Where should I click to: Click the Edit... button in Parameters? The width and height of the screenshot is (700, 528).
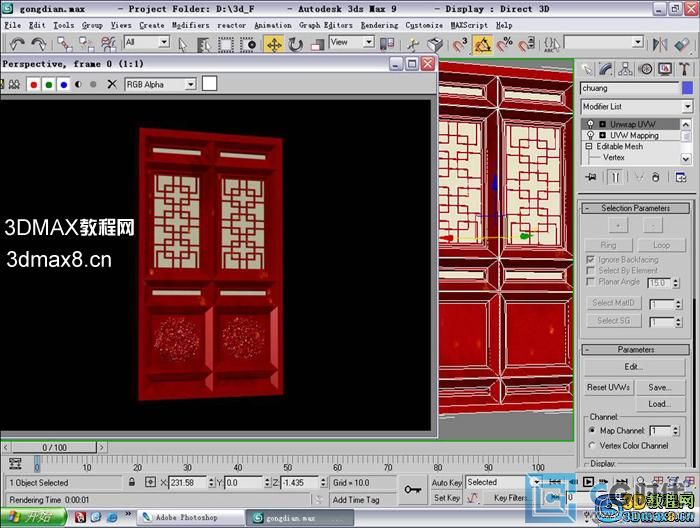634,367
